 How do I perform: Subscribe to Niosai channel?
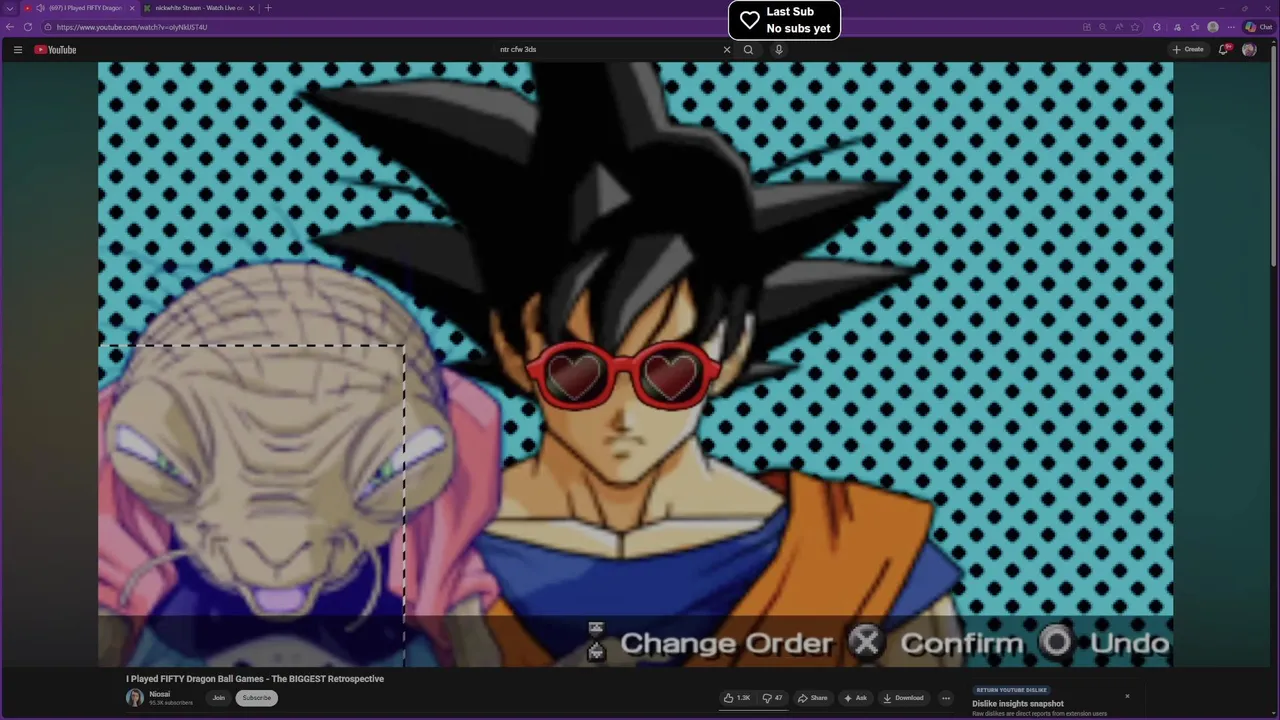coord(256,698)
